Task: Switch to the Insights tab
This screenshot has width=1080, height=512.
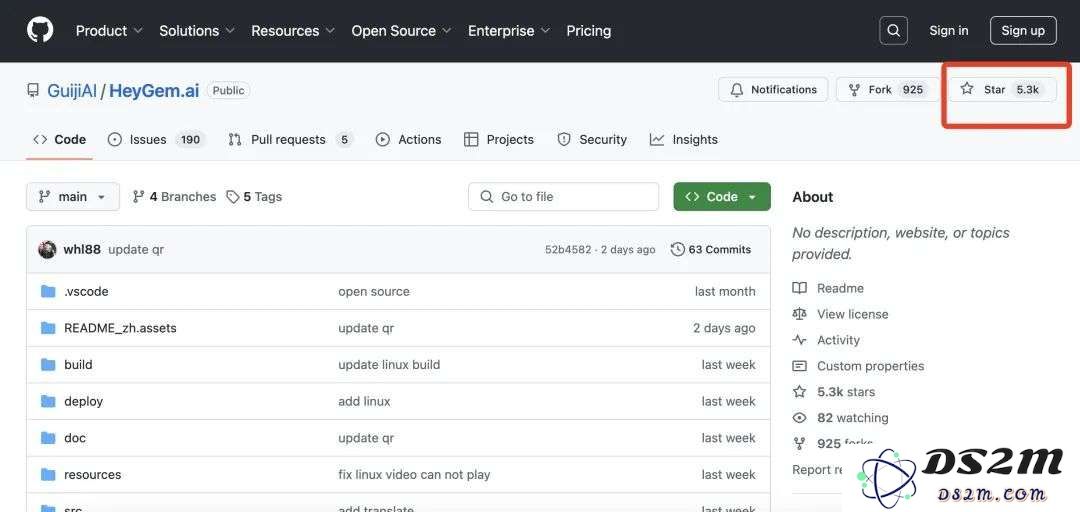Action: tap(683, 139)
